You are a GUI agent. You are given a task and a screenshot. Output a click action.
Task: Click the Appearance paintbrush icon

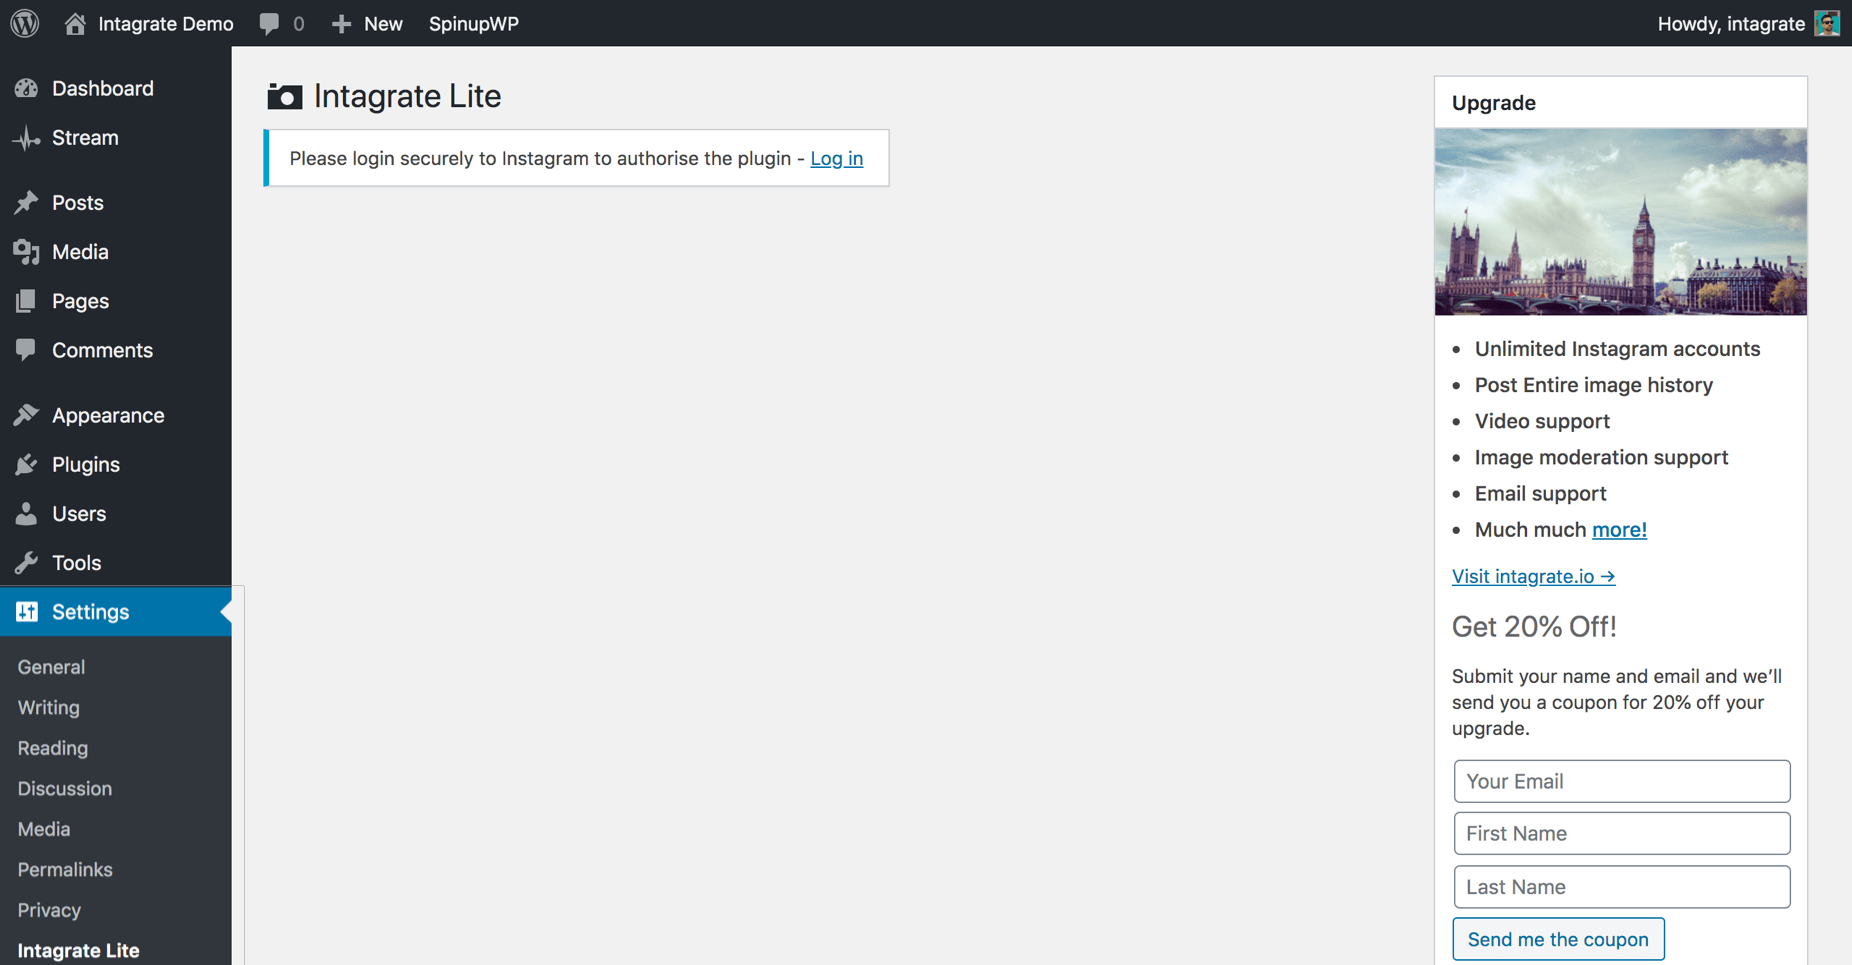[x=26, y=415]
